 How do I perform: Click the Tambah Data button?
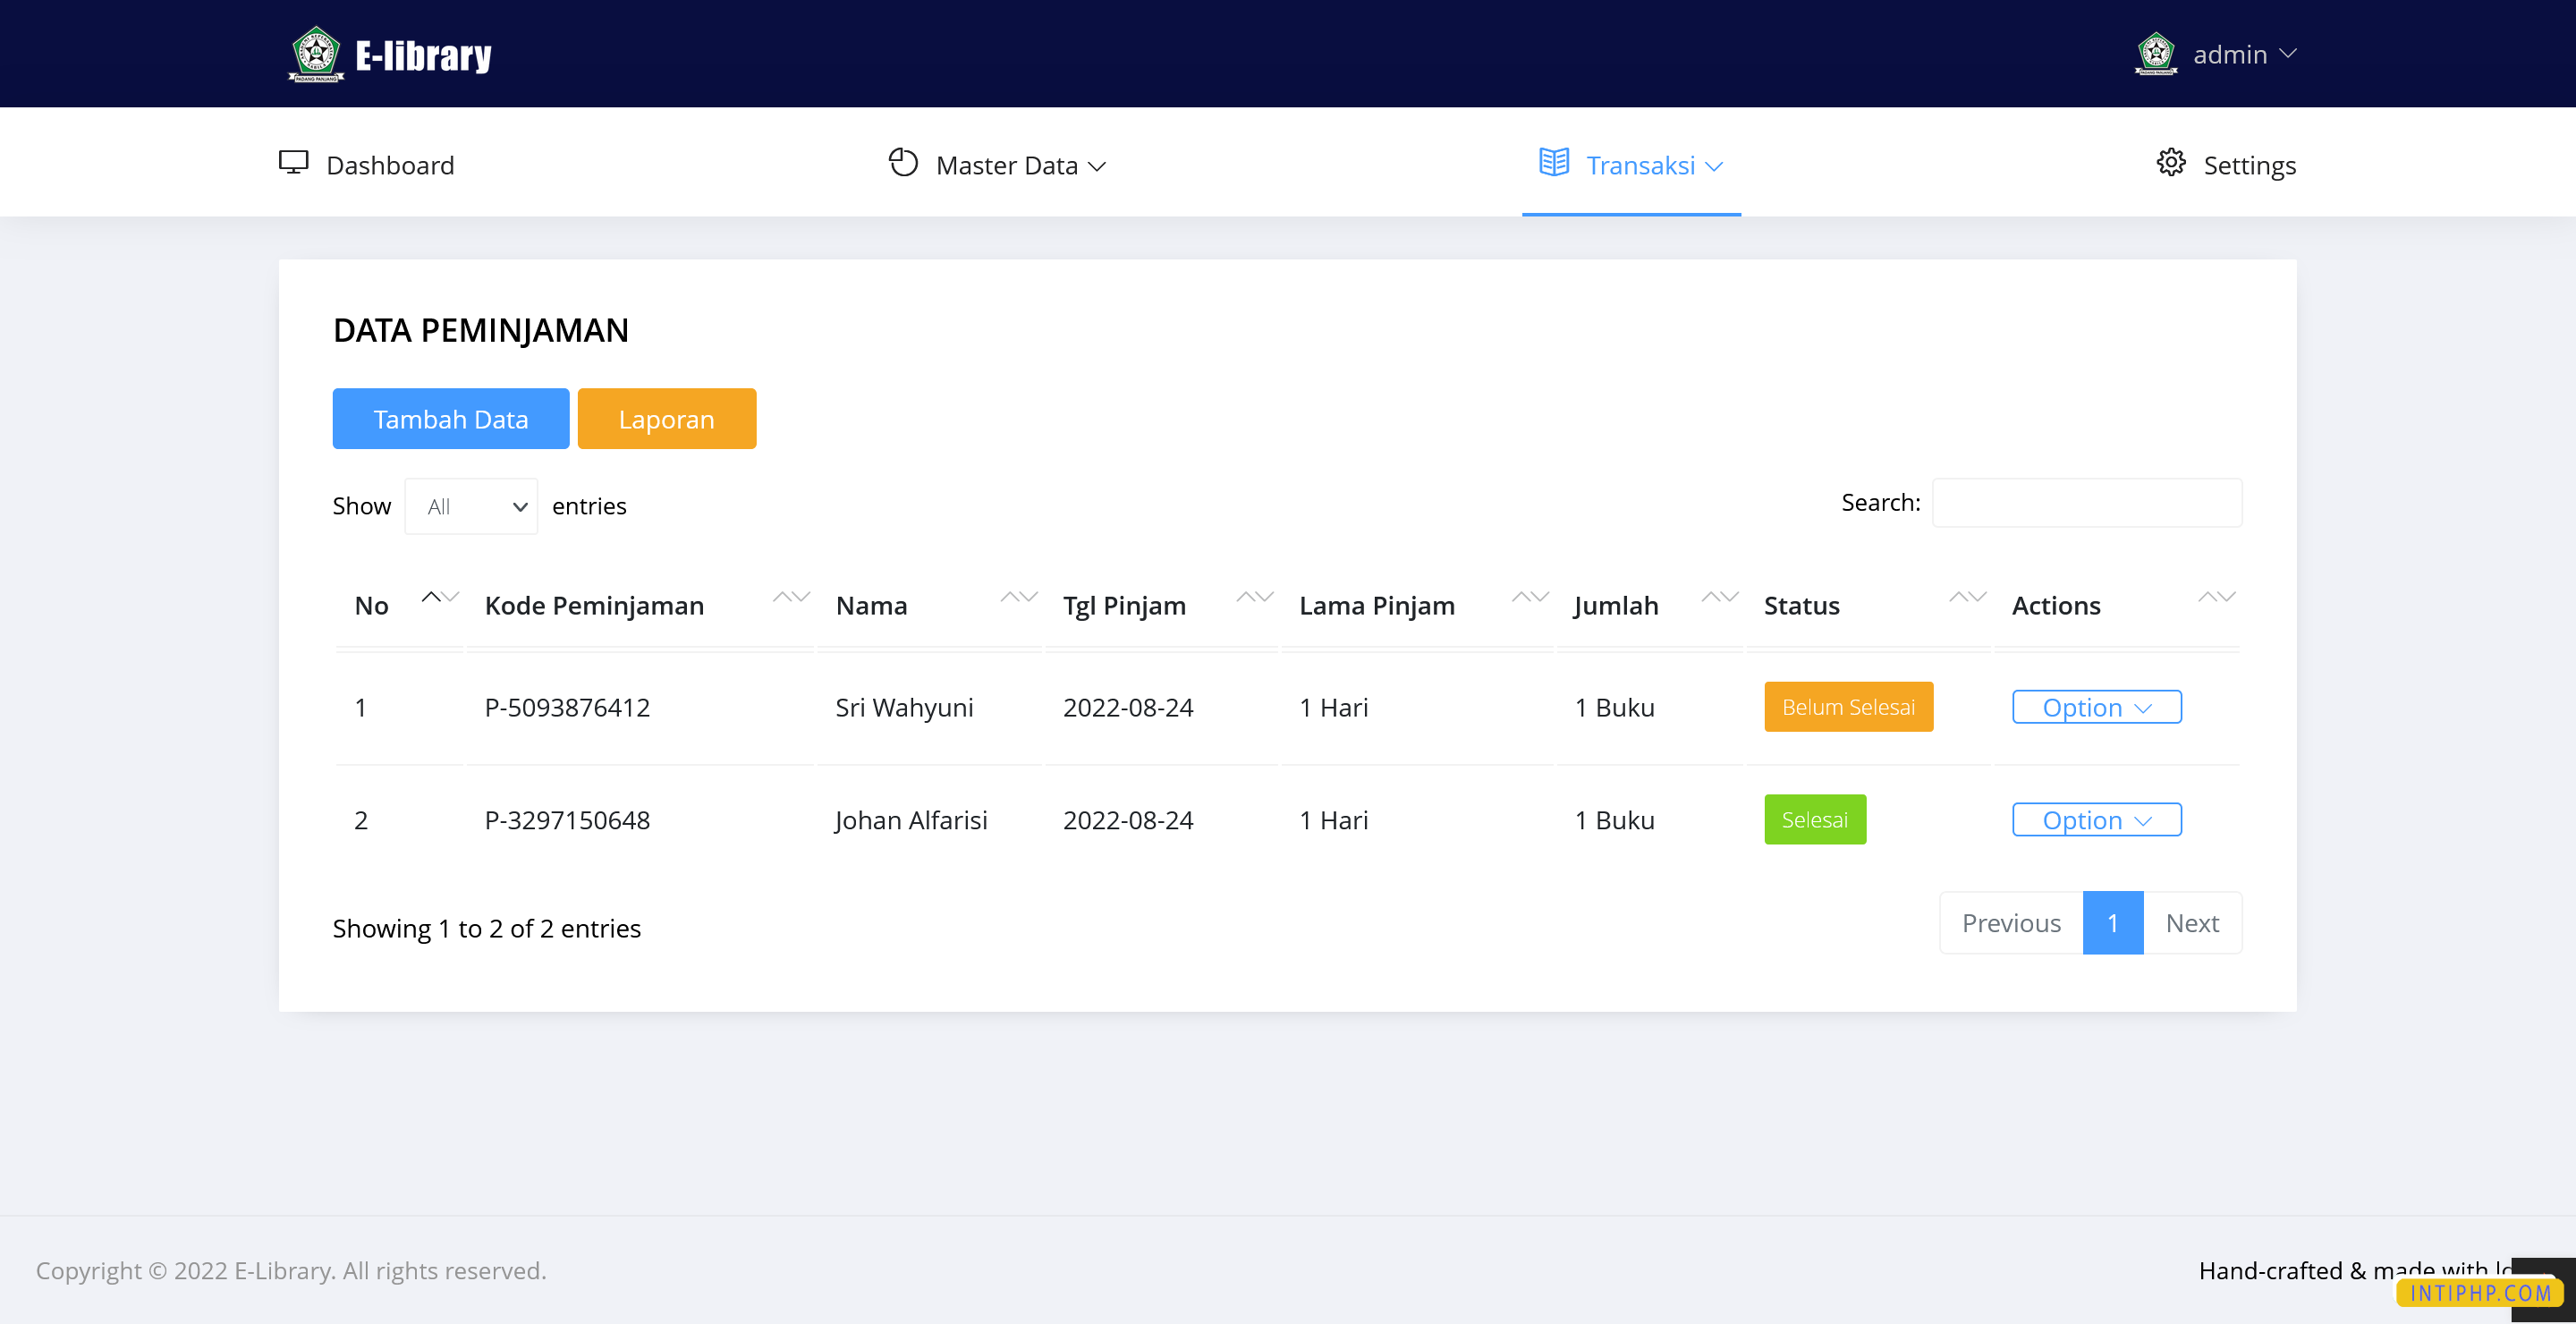(x=450, y=419)
